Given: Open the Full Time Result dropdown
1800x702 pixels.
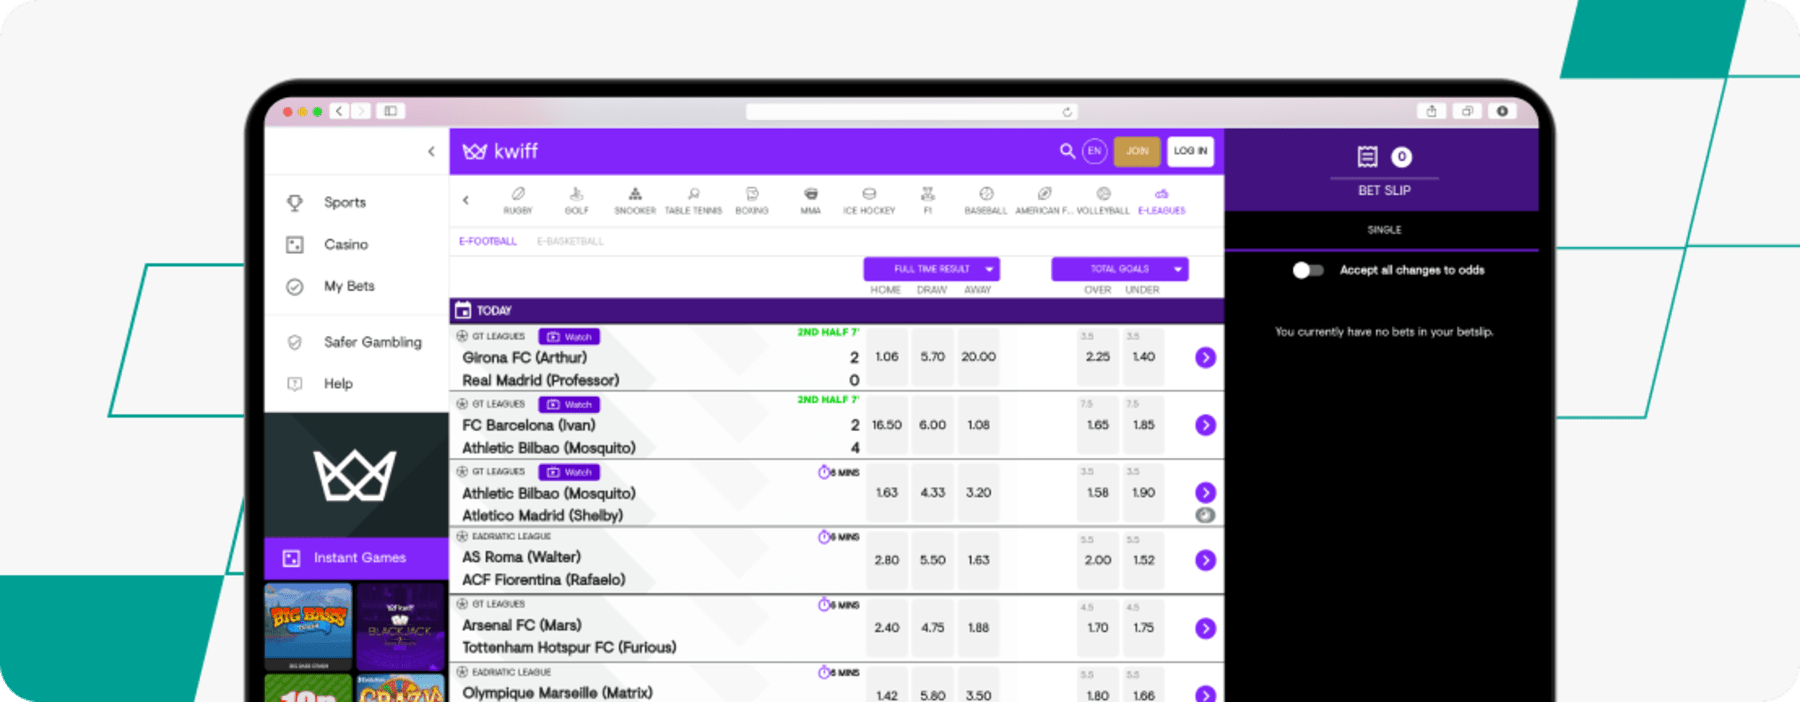Looking at the screenshot, I should [932, 269].
